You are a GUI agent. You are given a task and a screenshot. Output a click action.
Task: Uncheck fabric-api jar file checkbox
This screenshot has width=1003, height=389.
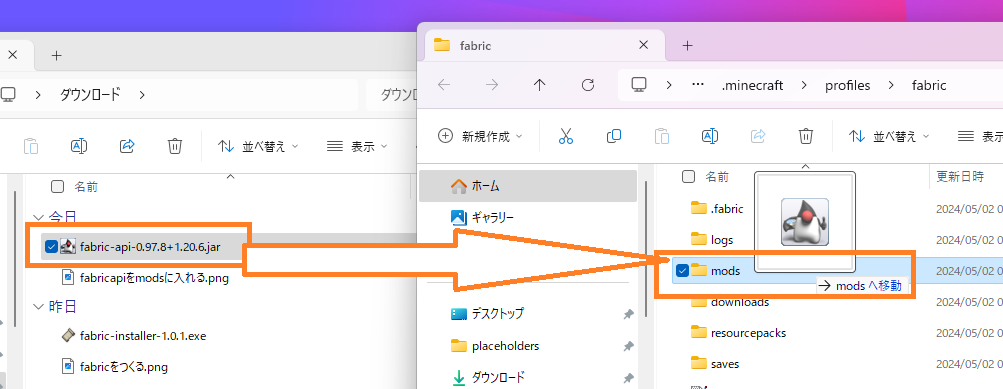tap(52, 246)
